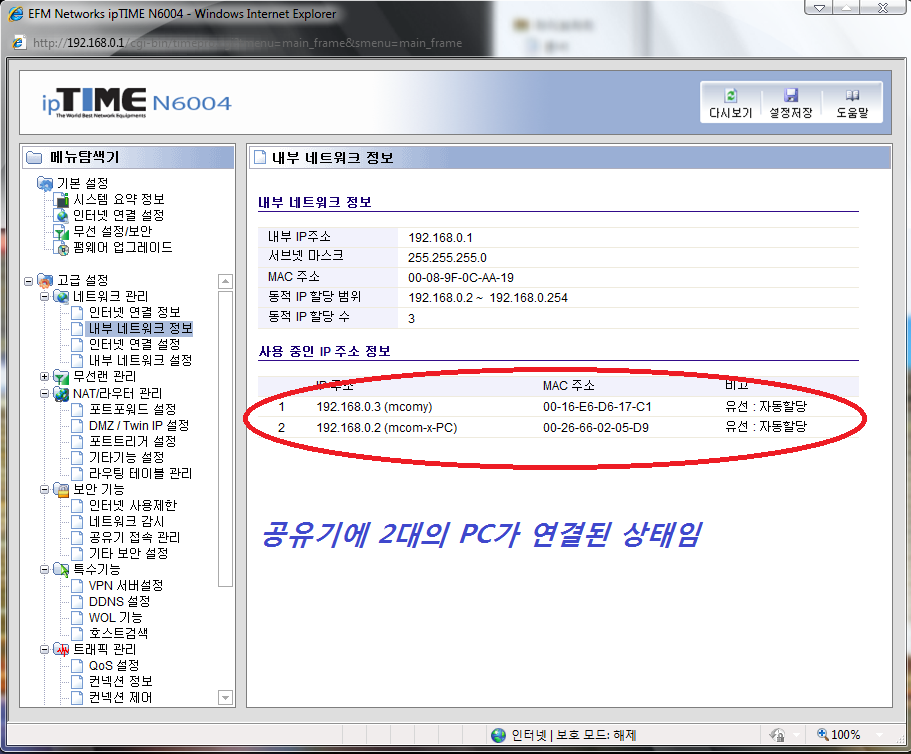
Task: Open 공유기 접속 관리 page
Action: coord(134,538)
